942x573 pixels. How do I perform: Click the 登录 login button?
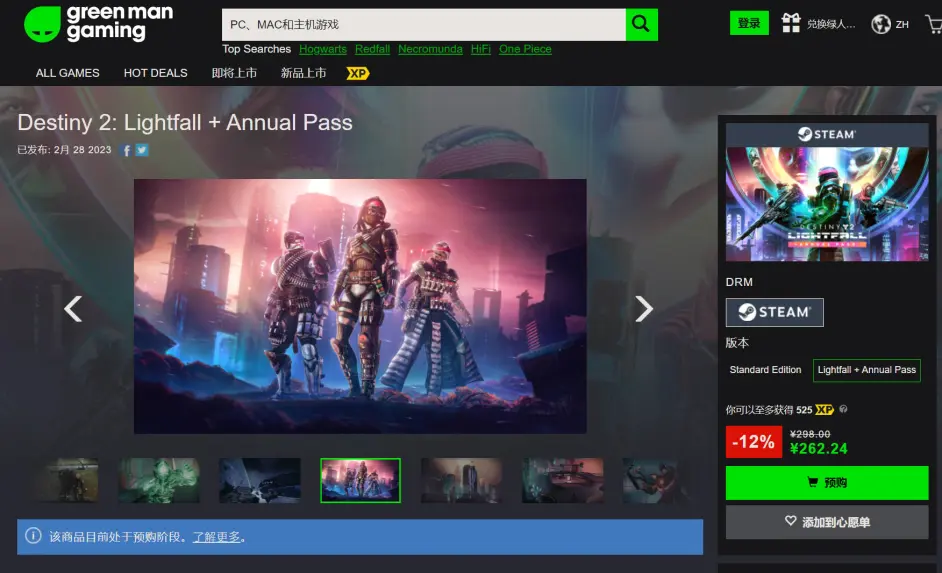pos(749,23)
